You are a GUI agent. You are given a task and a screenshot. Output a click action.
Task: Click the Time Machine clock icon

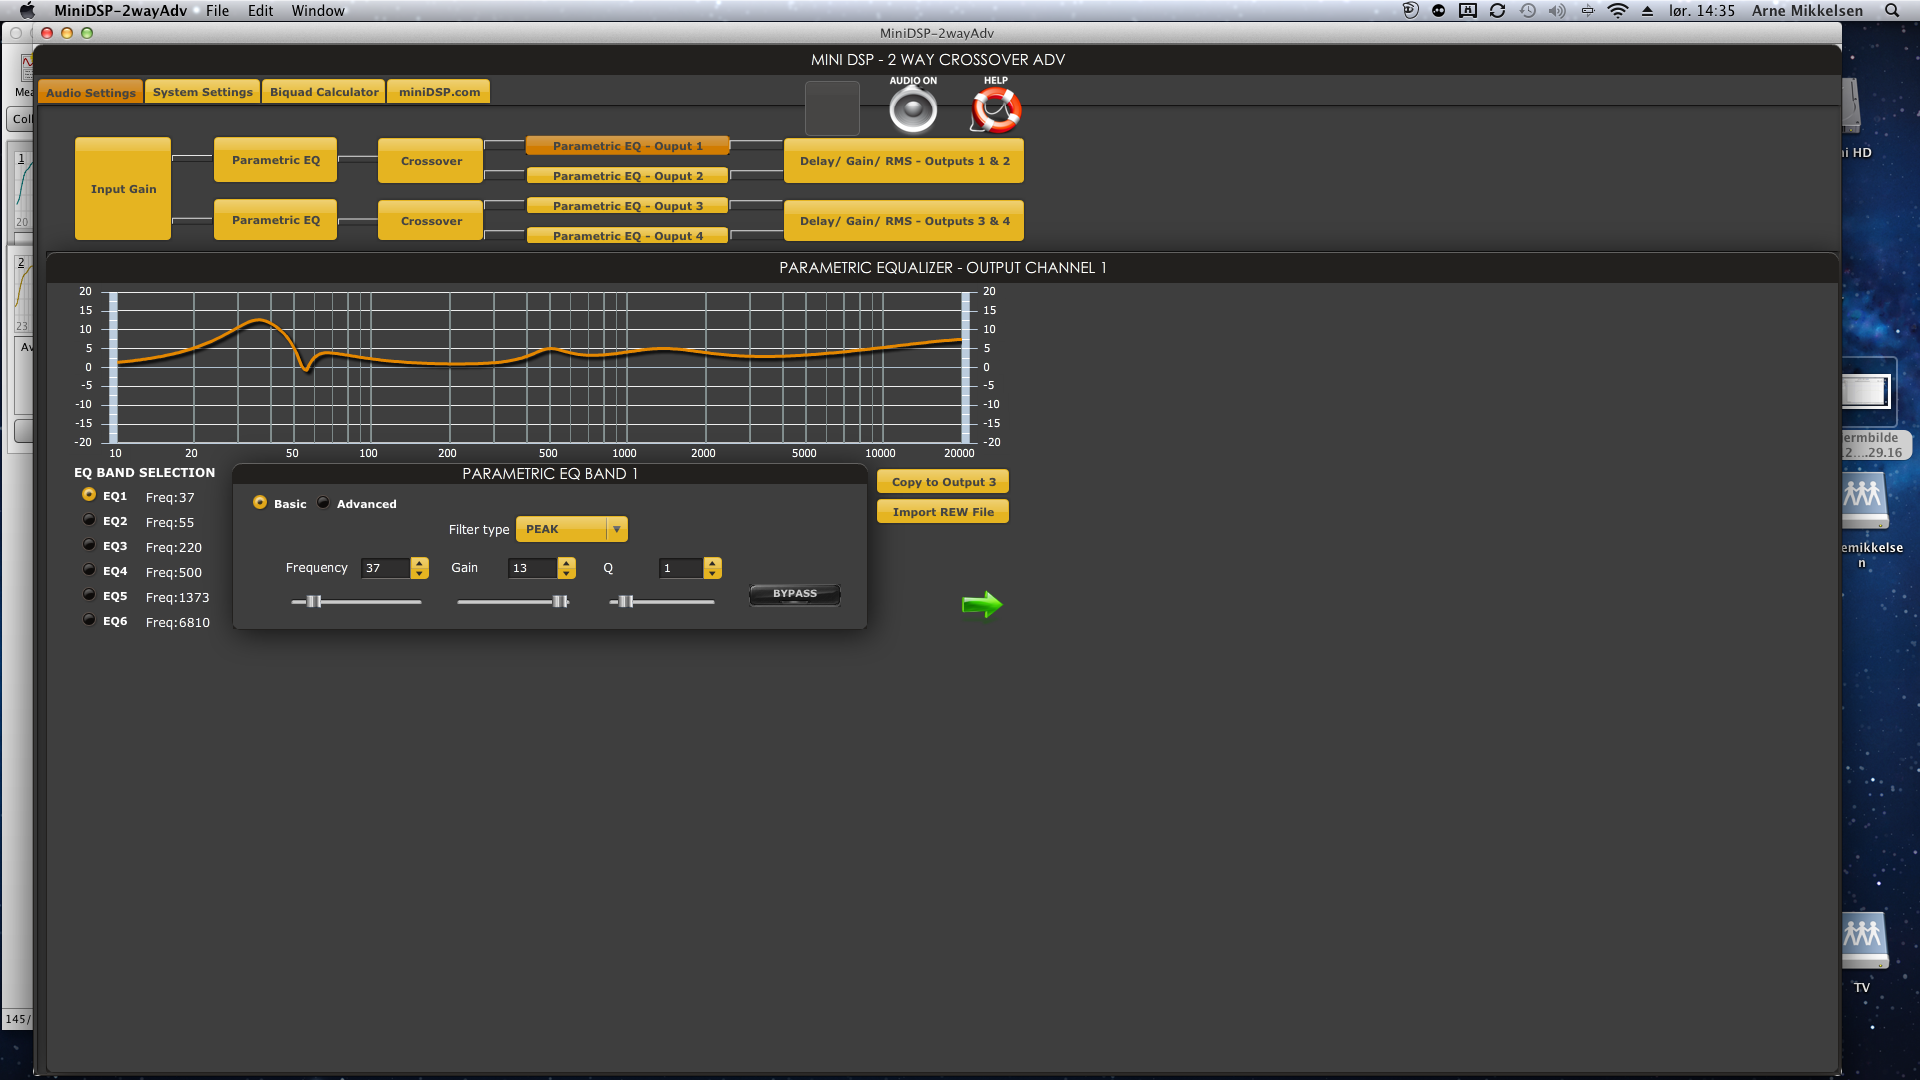pyautogui.click(x=1528, y=11)
